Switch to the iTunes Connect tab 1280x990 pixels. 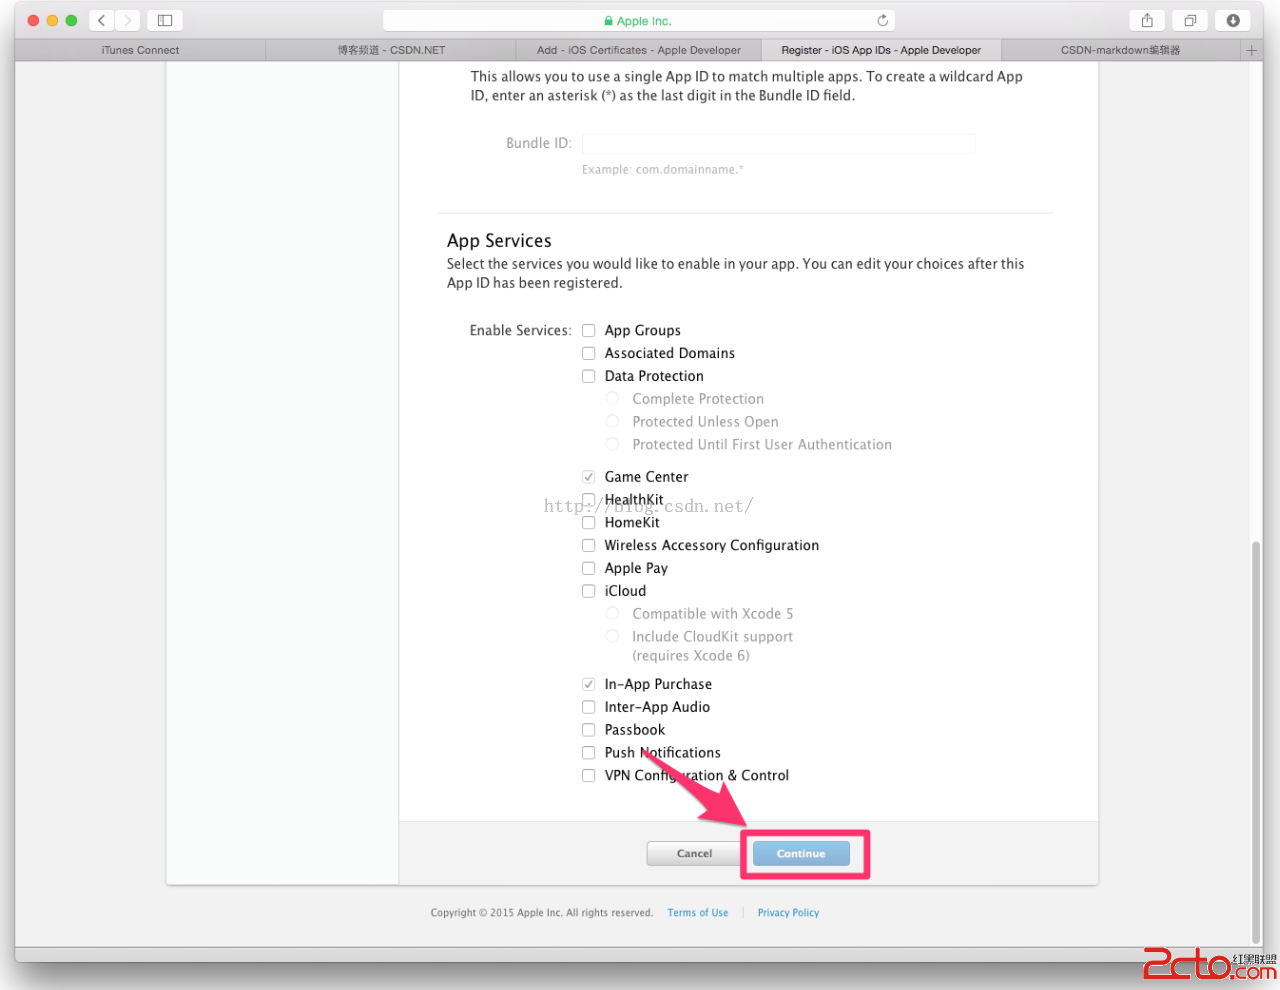coord(140,50)
